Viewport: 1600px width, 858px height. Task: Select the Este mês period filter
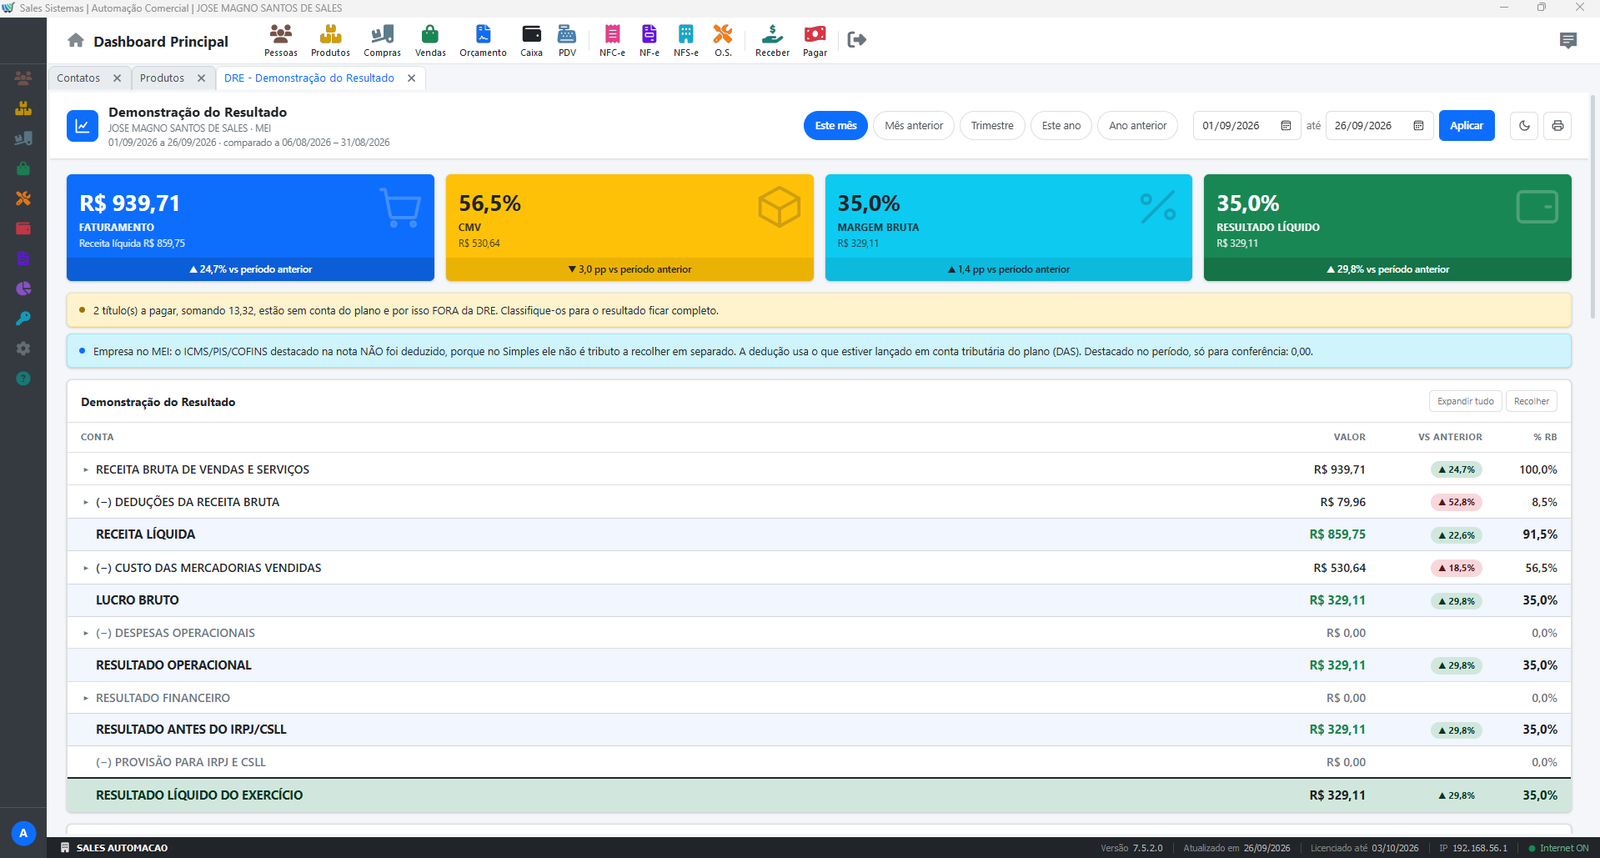(835, 126)
